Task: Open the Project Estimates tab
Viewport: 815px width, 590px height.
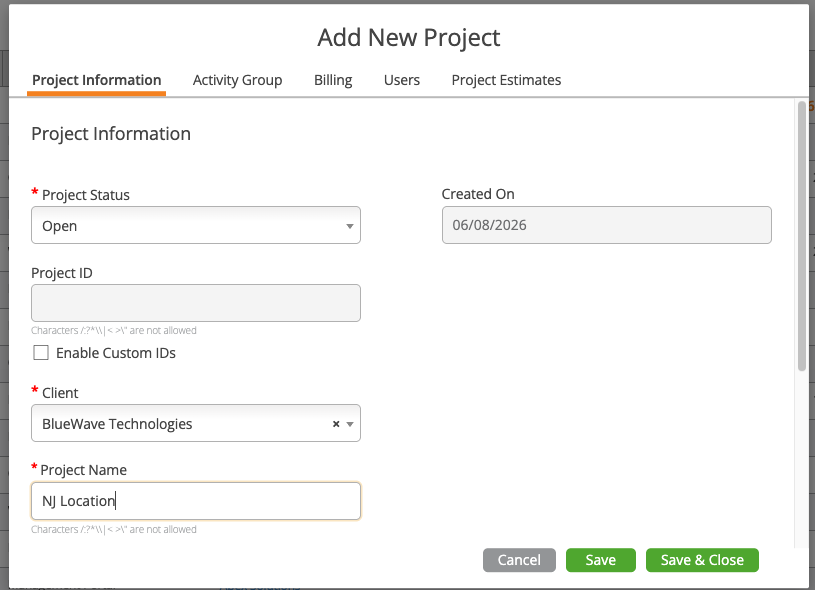Action: point(506,80)
